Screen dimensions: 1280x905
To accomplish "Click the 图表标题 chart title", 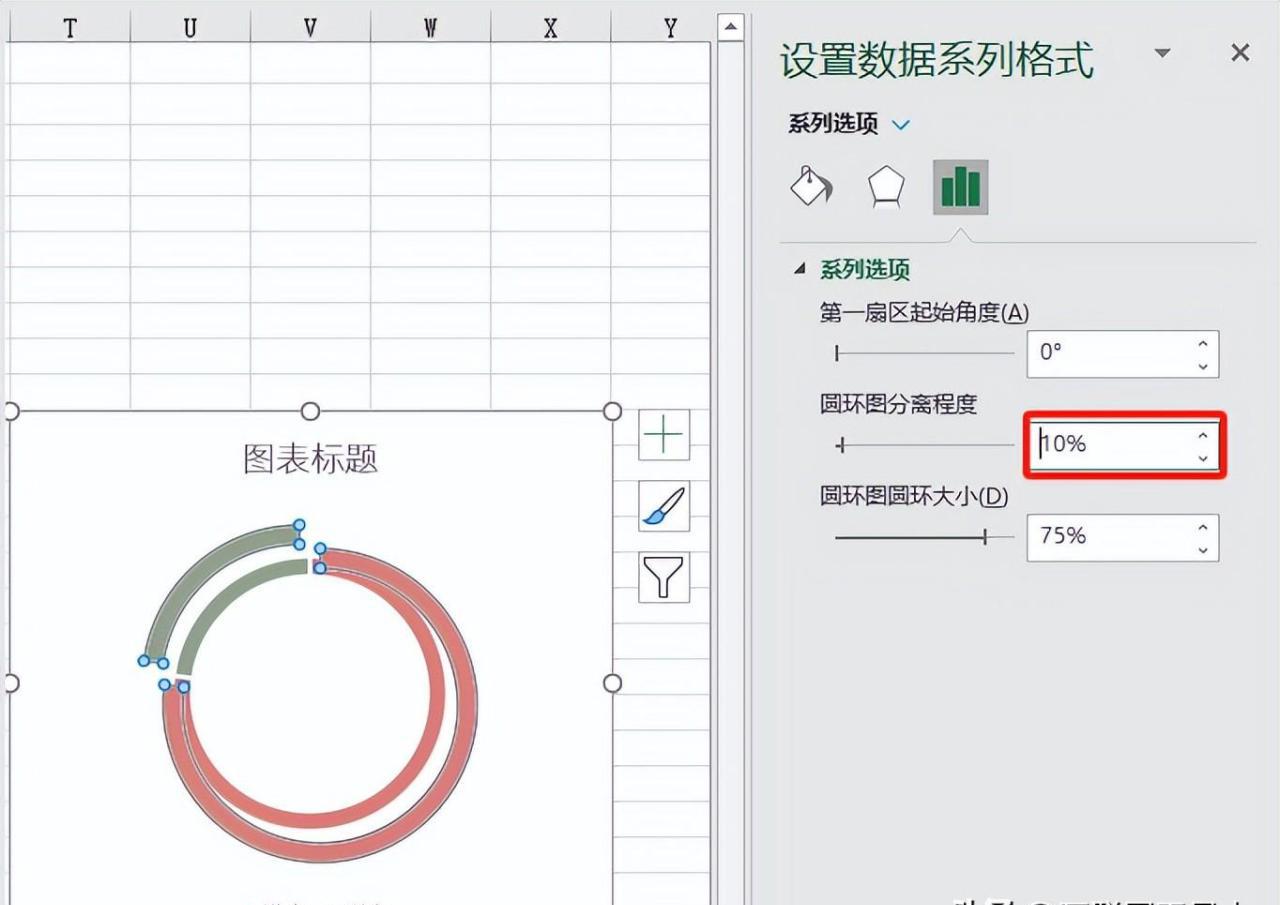I will [x=311, y=459].
